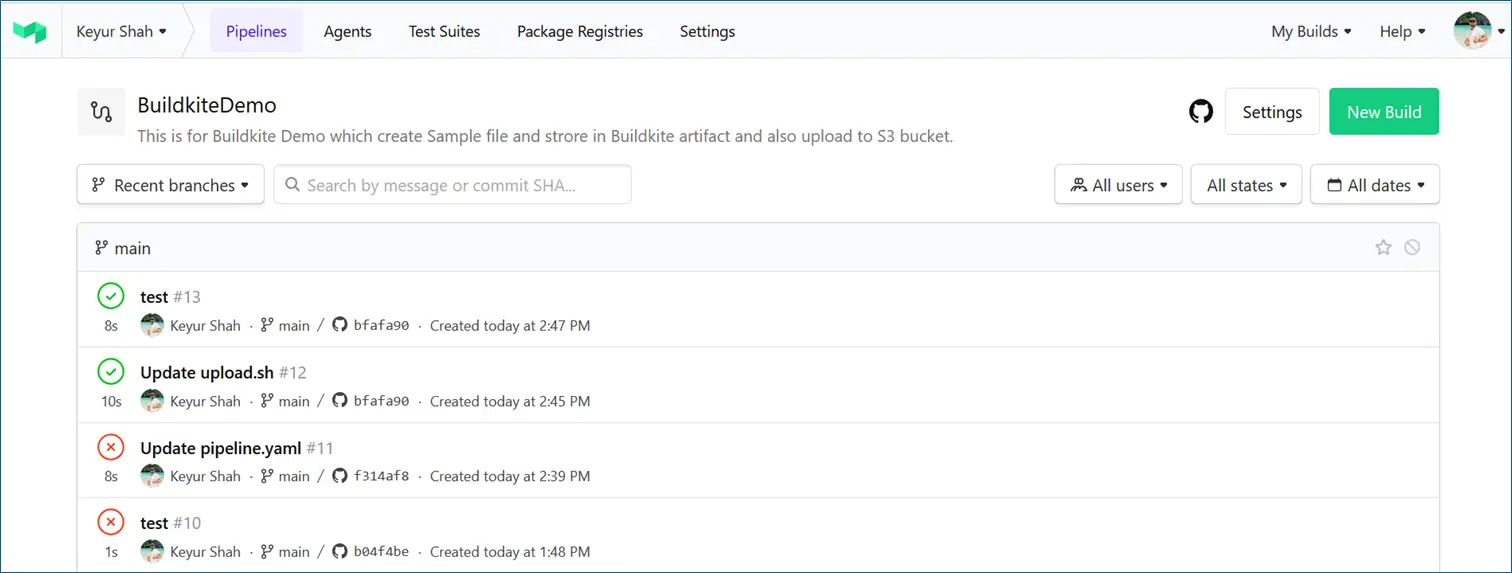1512x573 pixels.
Task: Expand the Recent branches dropdown
Action: coord(171,185)
